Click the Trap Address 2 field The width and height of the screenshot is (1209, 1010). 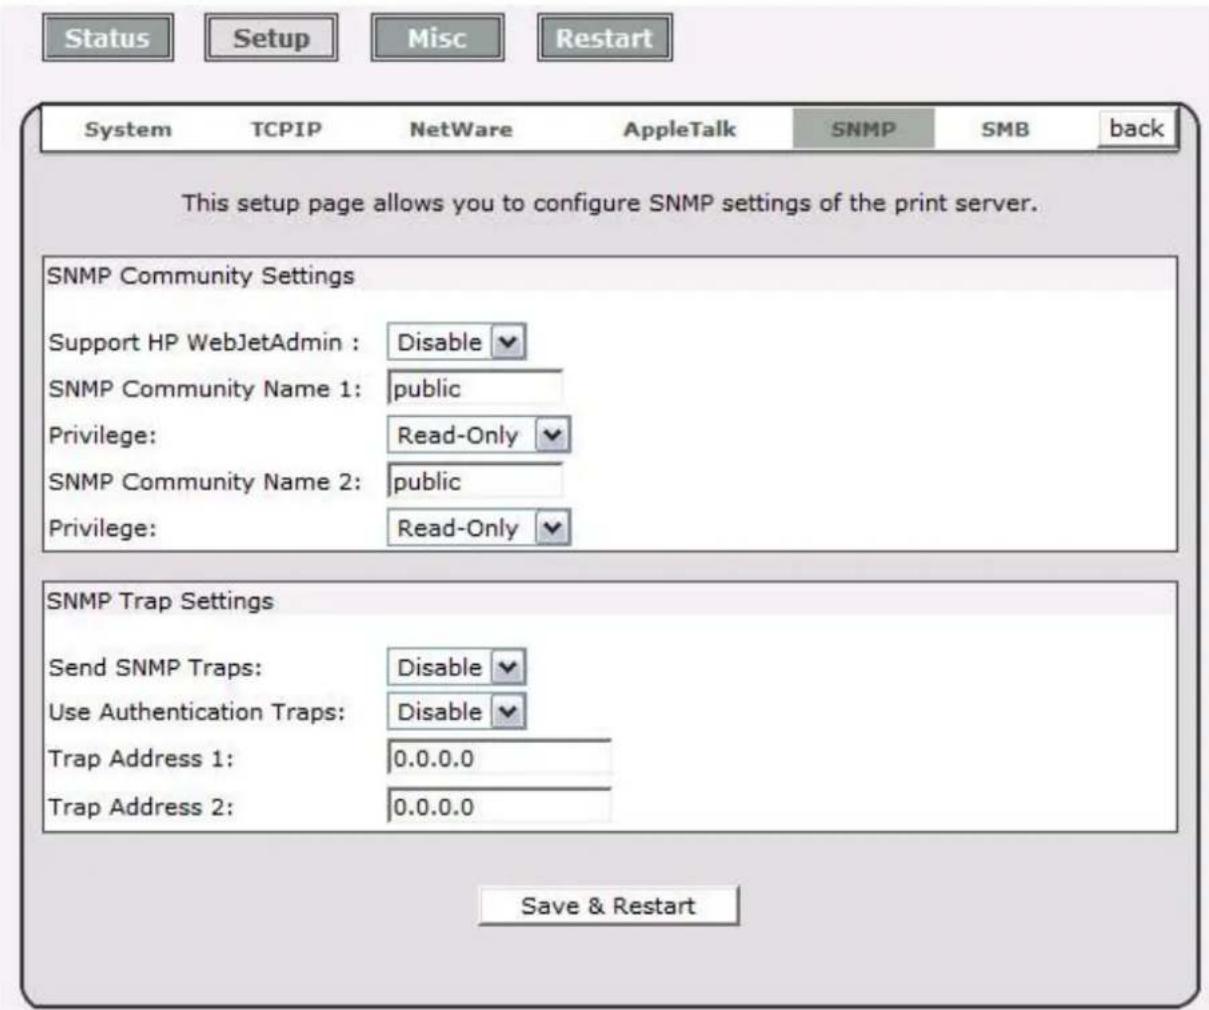pos(499,806)
